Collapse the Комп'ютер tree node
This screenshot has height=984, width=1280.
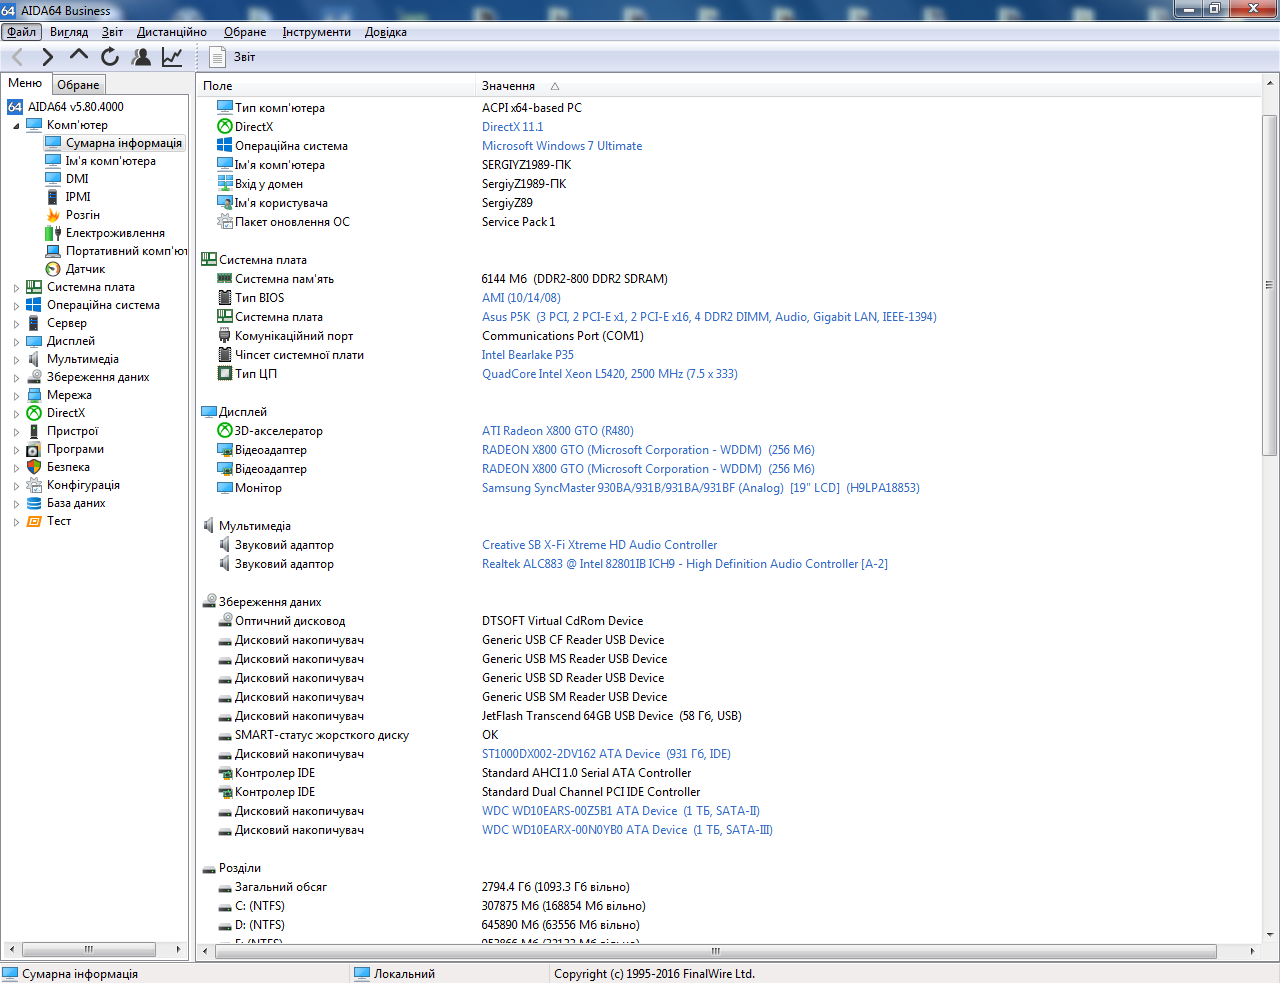click(x=16, y=126)
